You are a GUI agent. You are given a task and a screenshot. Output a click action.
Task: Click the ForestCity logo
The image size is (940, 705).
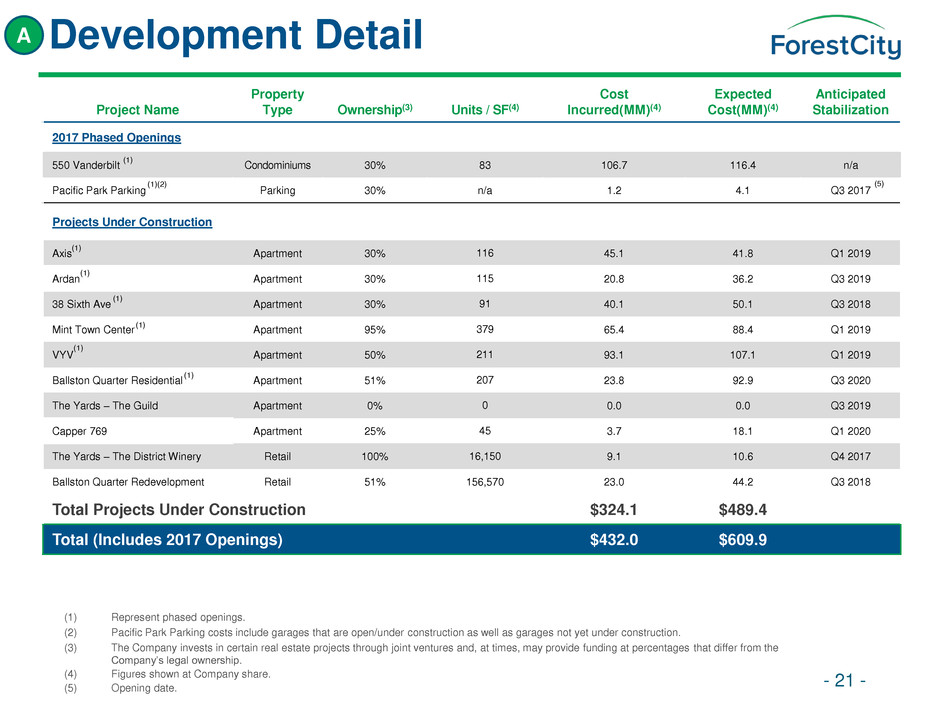pos(835,38)
